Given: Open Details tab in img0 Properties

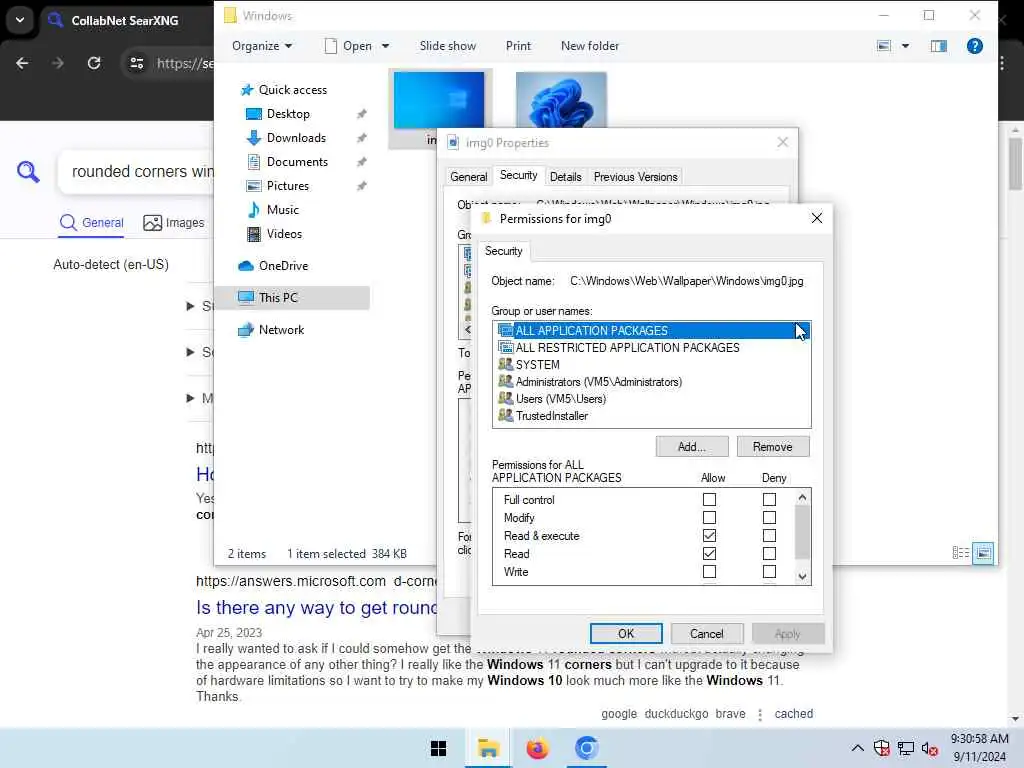Looking at the screenshot, I should pos(566,177).
